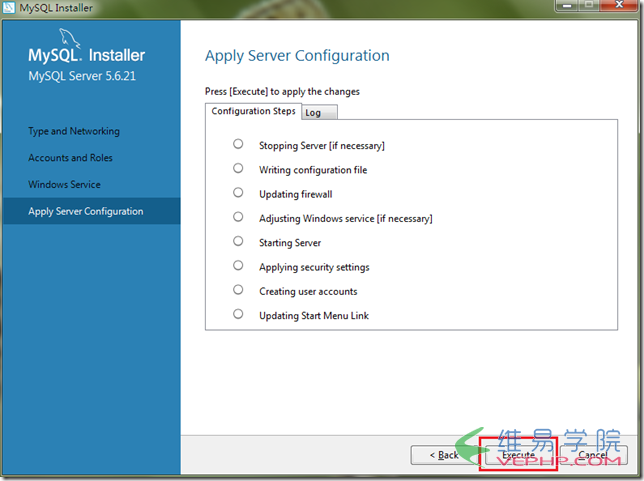Click the Execute button
Image resolution: width=644 pixels, height=481 pixels.
(518, 455)
